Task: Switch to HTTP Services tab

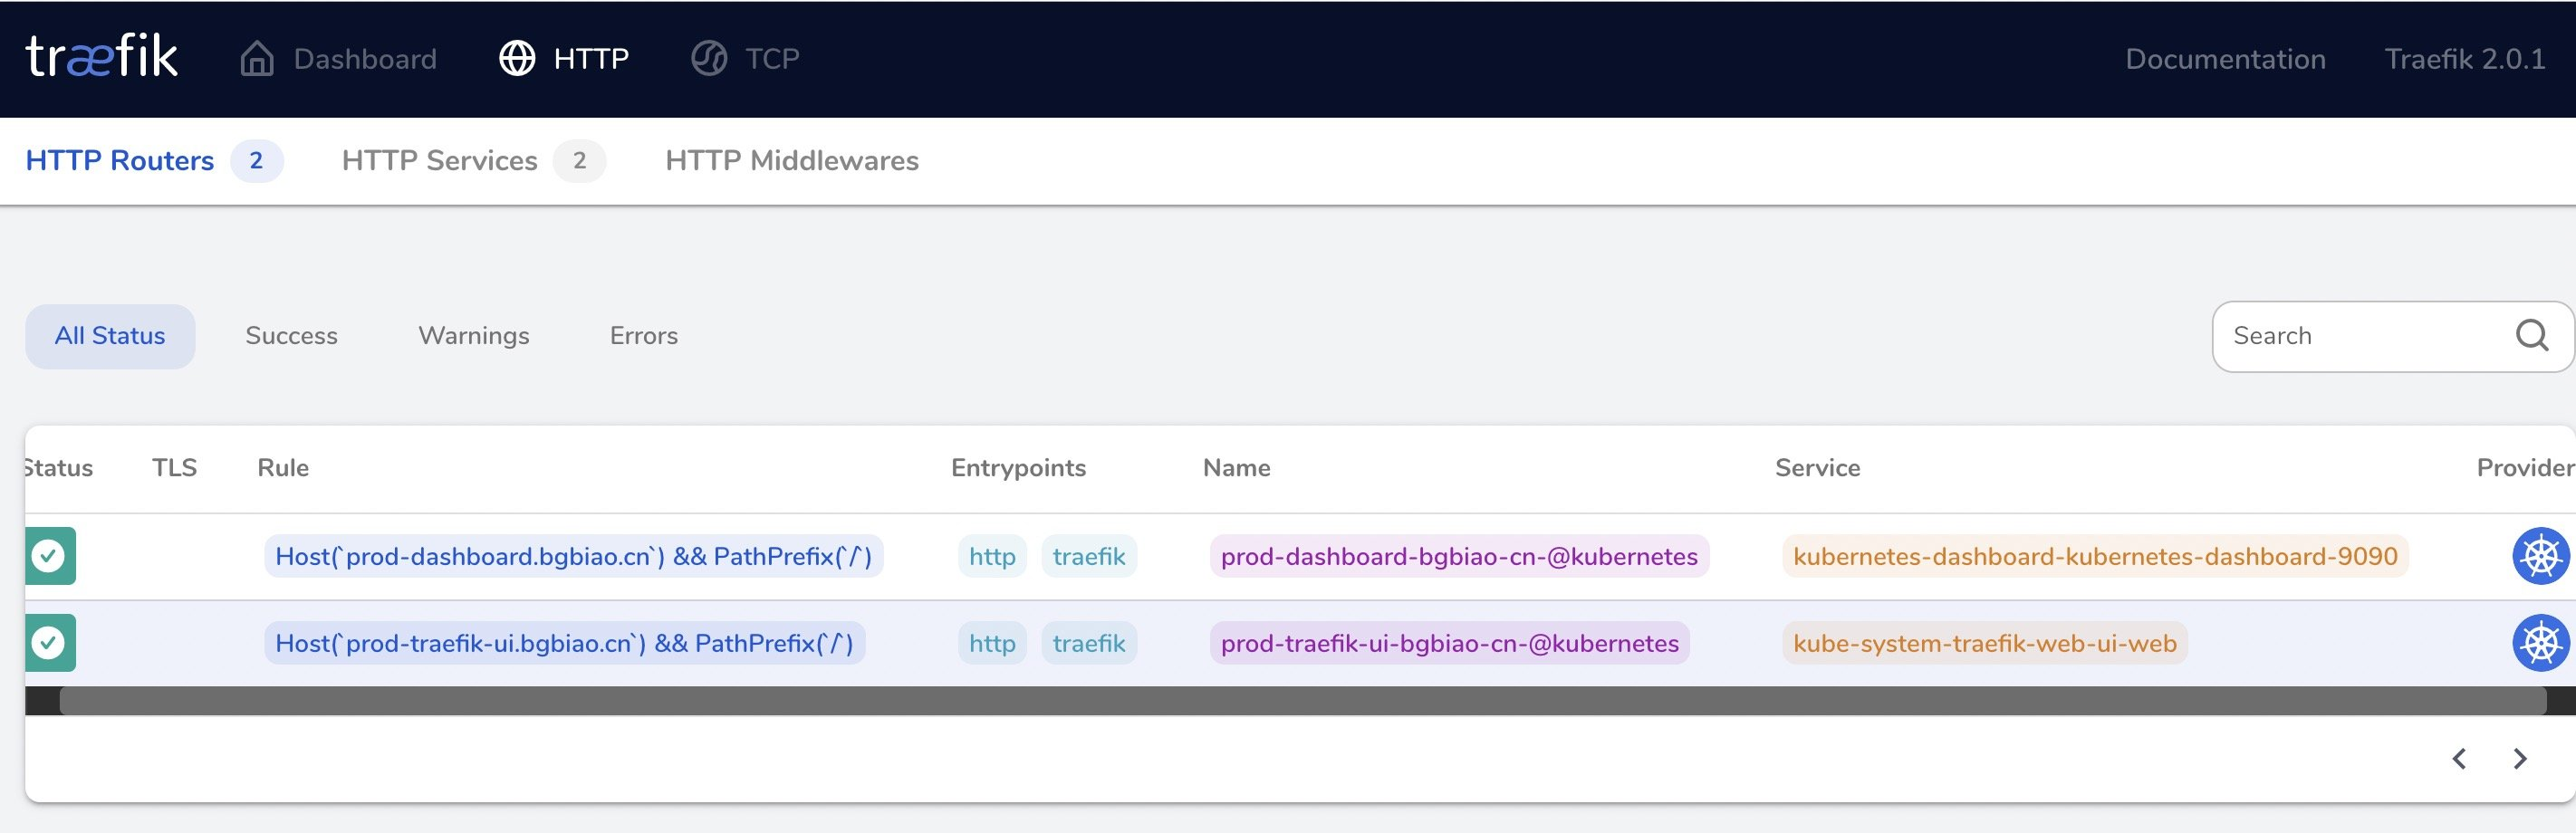Action: pyautogui.click(x=474, y=161)
